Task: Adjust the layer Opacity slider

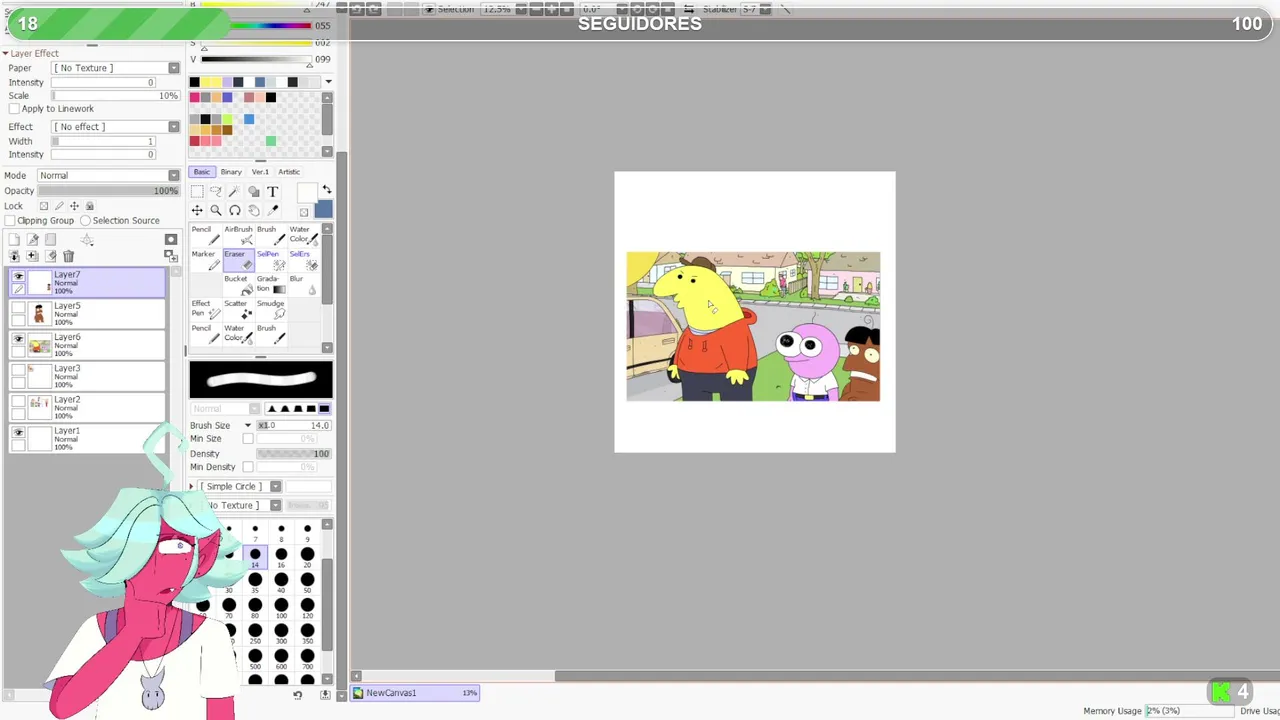Action: [x=108, y=191]
